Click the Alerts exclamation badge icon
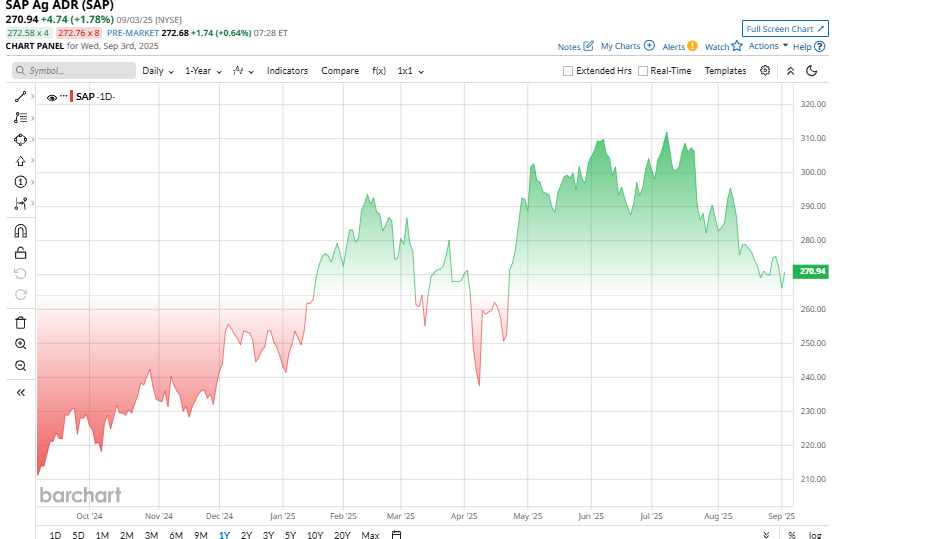952x539 pixels. pyautogui.click(x=692, y=46)
